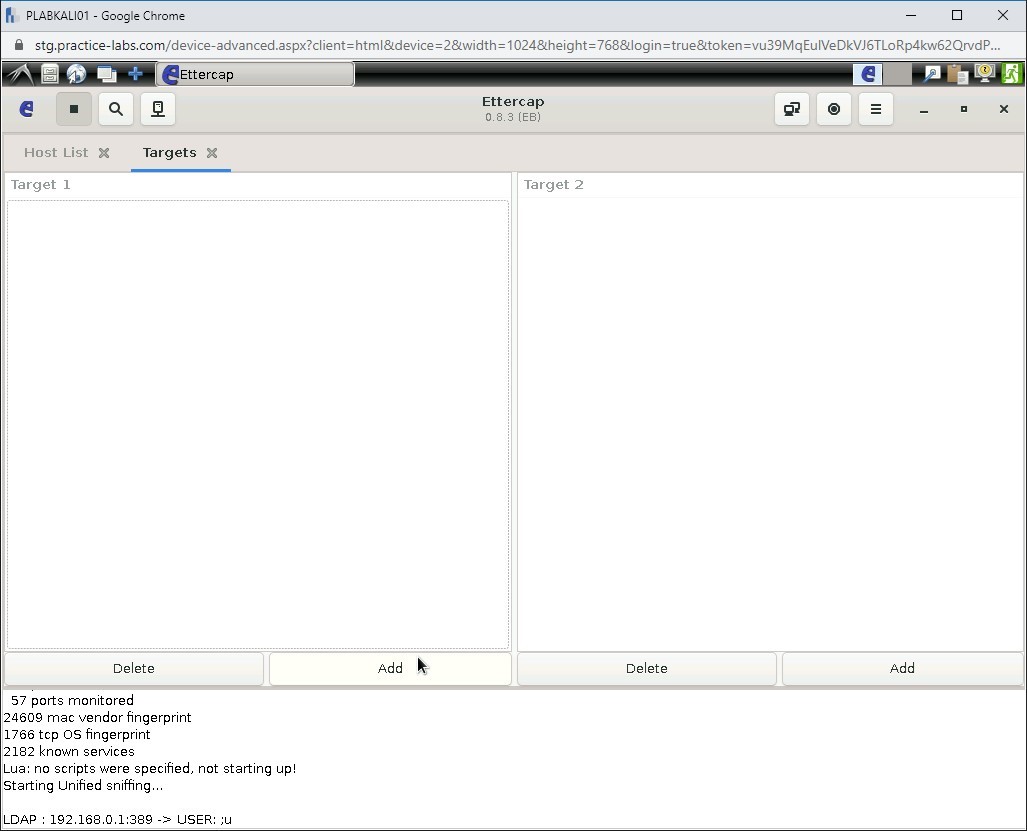This screenshot has height=831, width=1027.
Task: Open MITM menu with dual-computer icon
Action: click(x=791, y=109)
